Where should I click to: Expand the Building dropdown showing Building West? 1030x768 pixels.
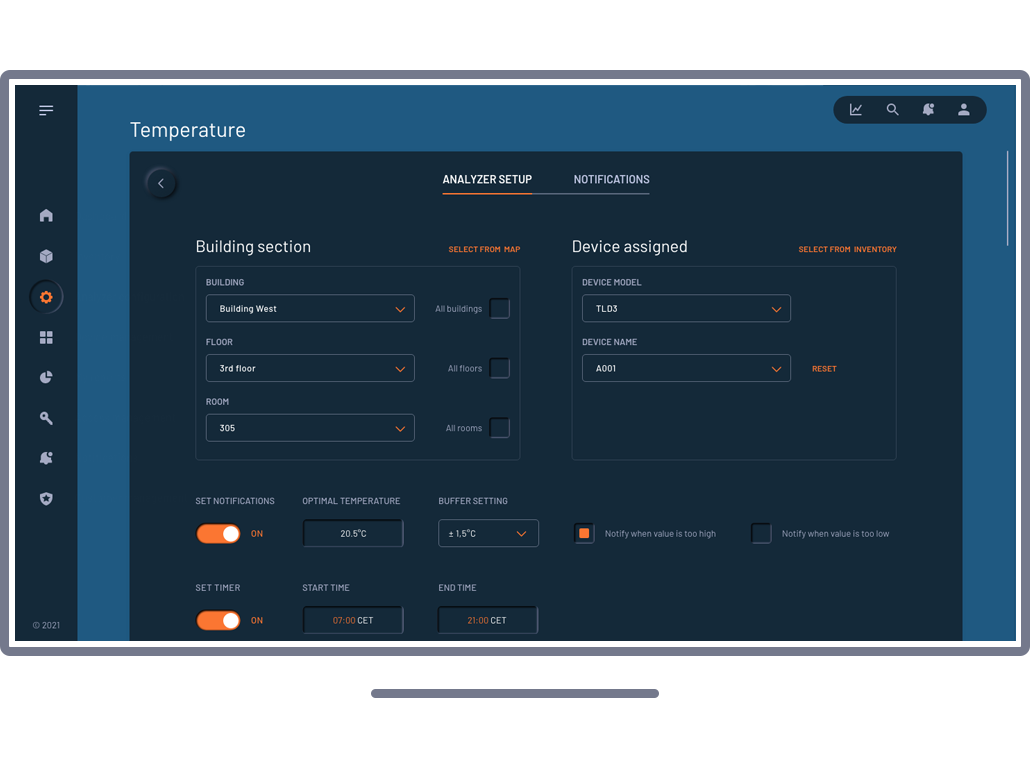pos(310,309)
